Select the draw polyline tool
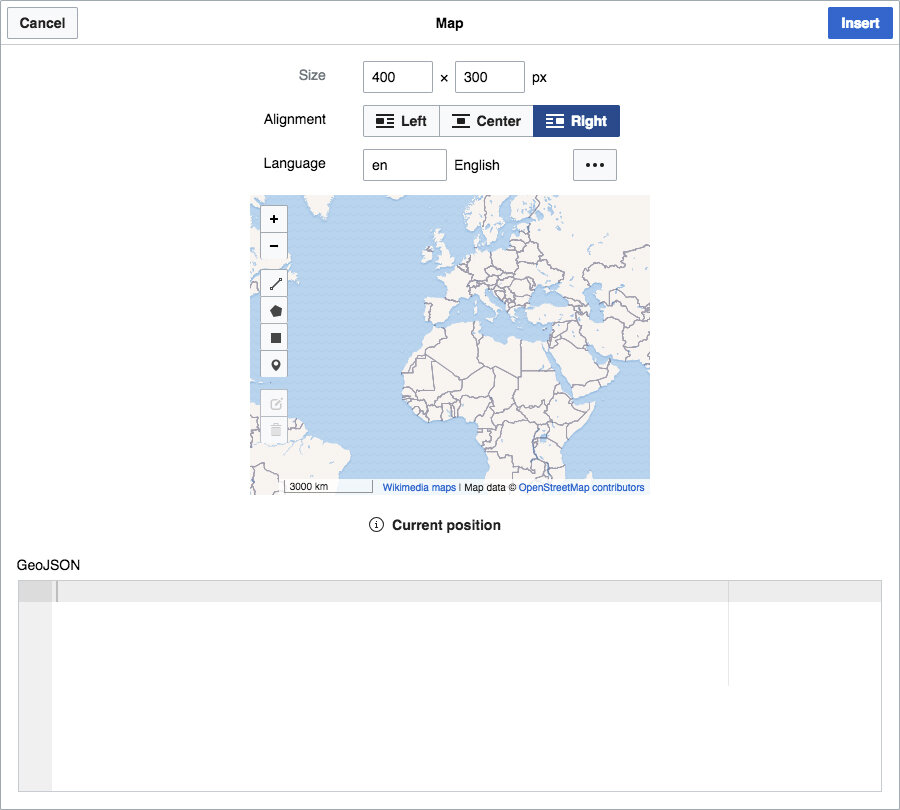The height and width of the screenshot is (810, 900). (276, 284)
